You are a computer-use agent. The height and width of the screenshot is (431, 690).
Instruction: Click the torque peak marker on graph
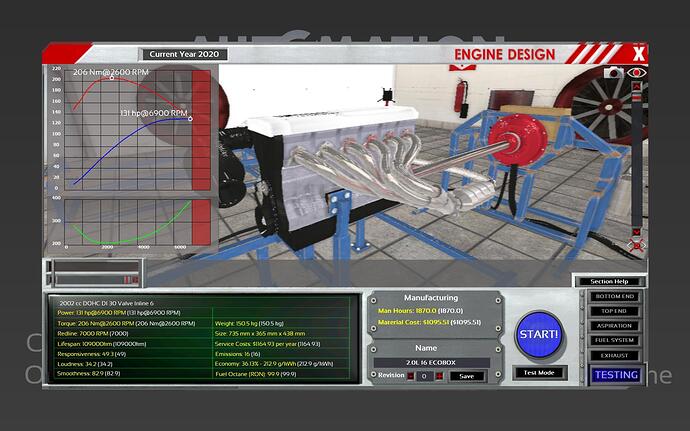click(x=111, y=77)
